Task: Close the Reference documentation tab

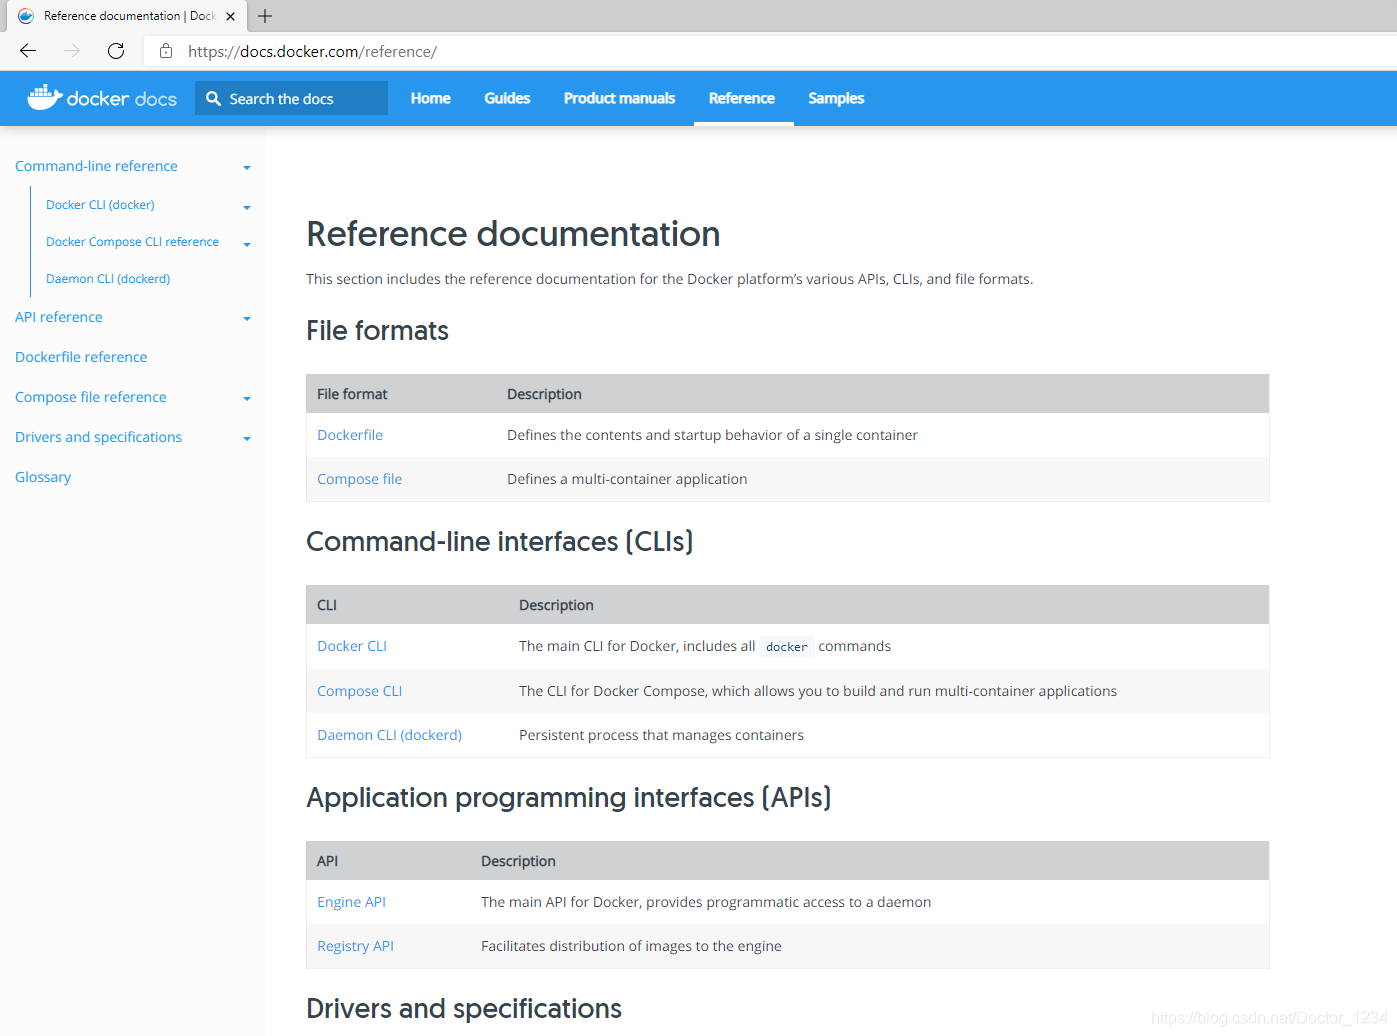Action: 231,16
